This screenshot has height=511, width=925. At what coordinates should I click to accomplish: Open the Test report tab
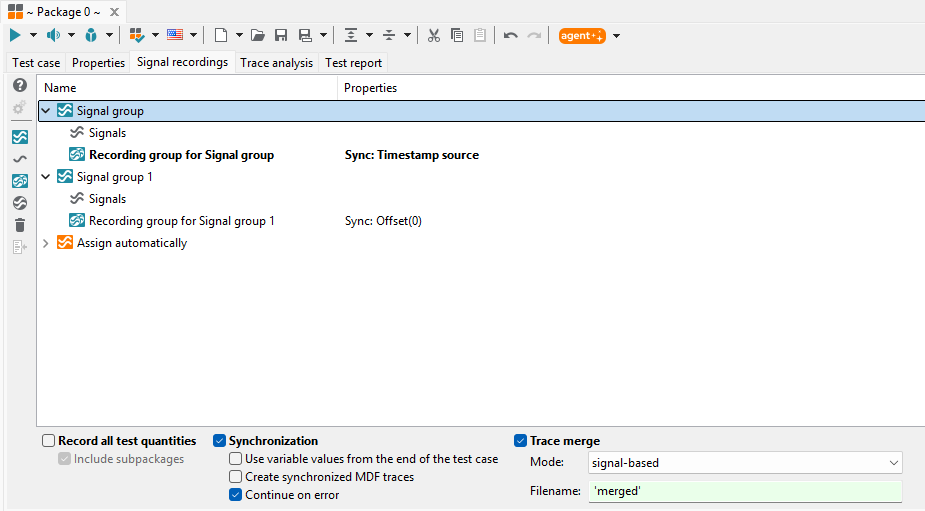(x=353, y=63)
